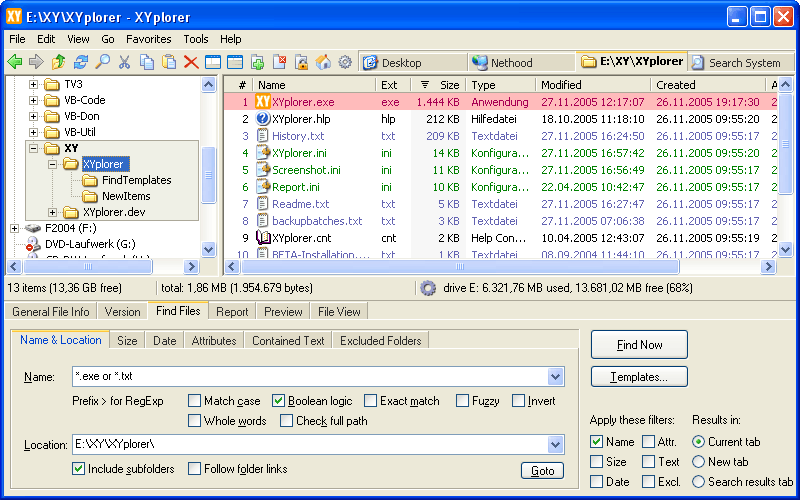Viewport: 800px width, 500px height.
Task: Collapse the XY folder node
Action: [x=33, y=148]
